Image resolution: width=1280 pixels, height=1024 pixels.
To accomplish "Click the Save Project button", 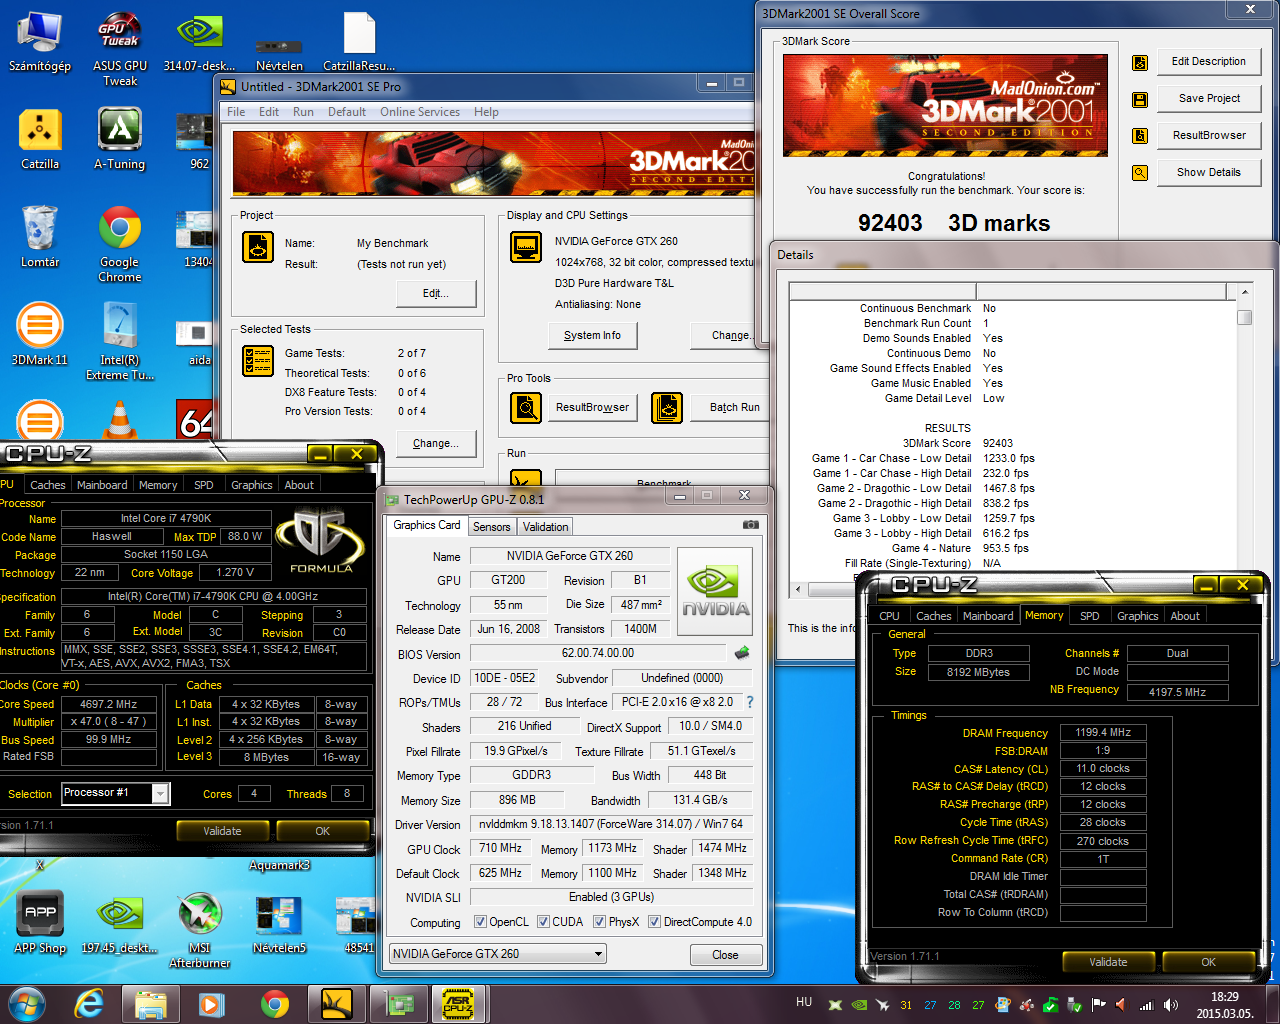I will pyautogui.click(x=1209, y=98).
